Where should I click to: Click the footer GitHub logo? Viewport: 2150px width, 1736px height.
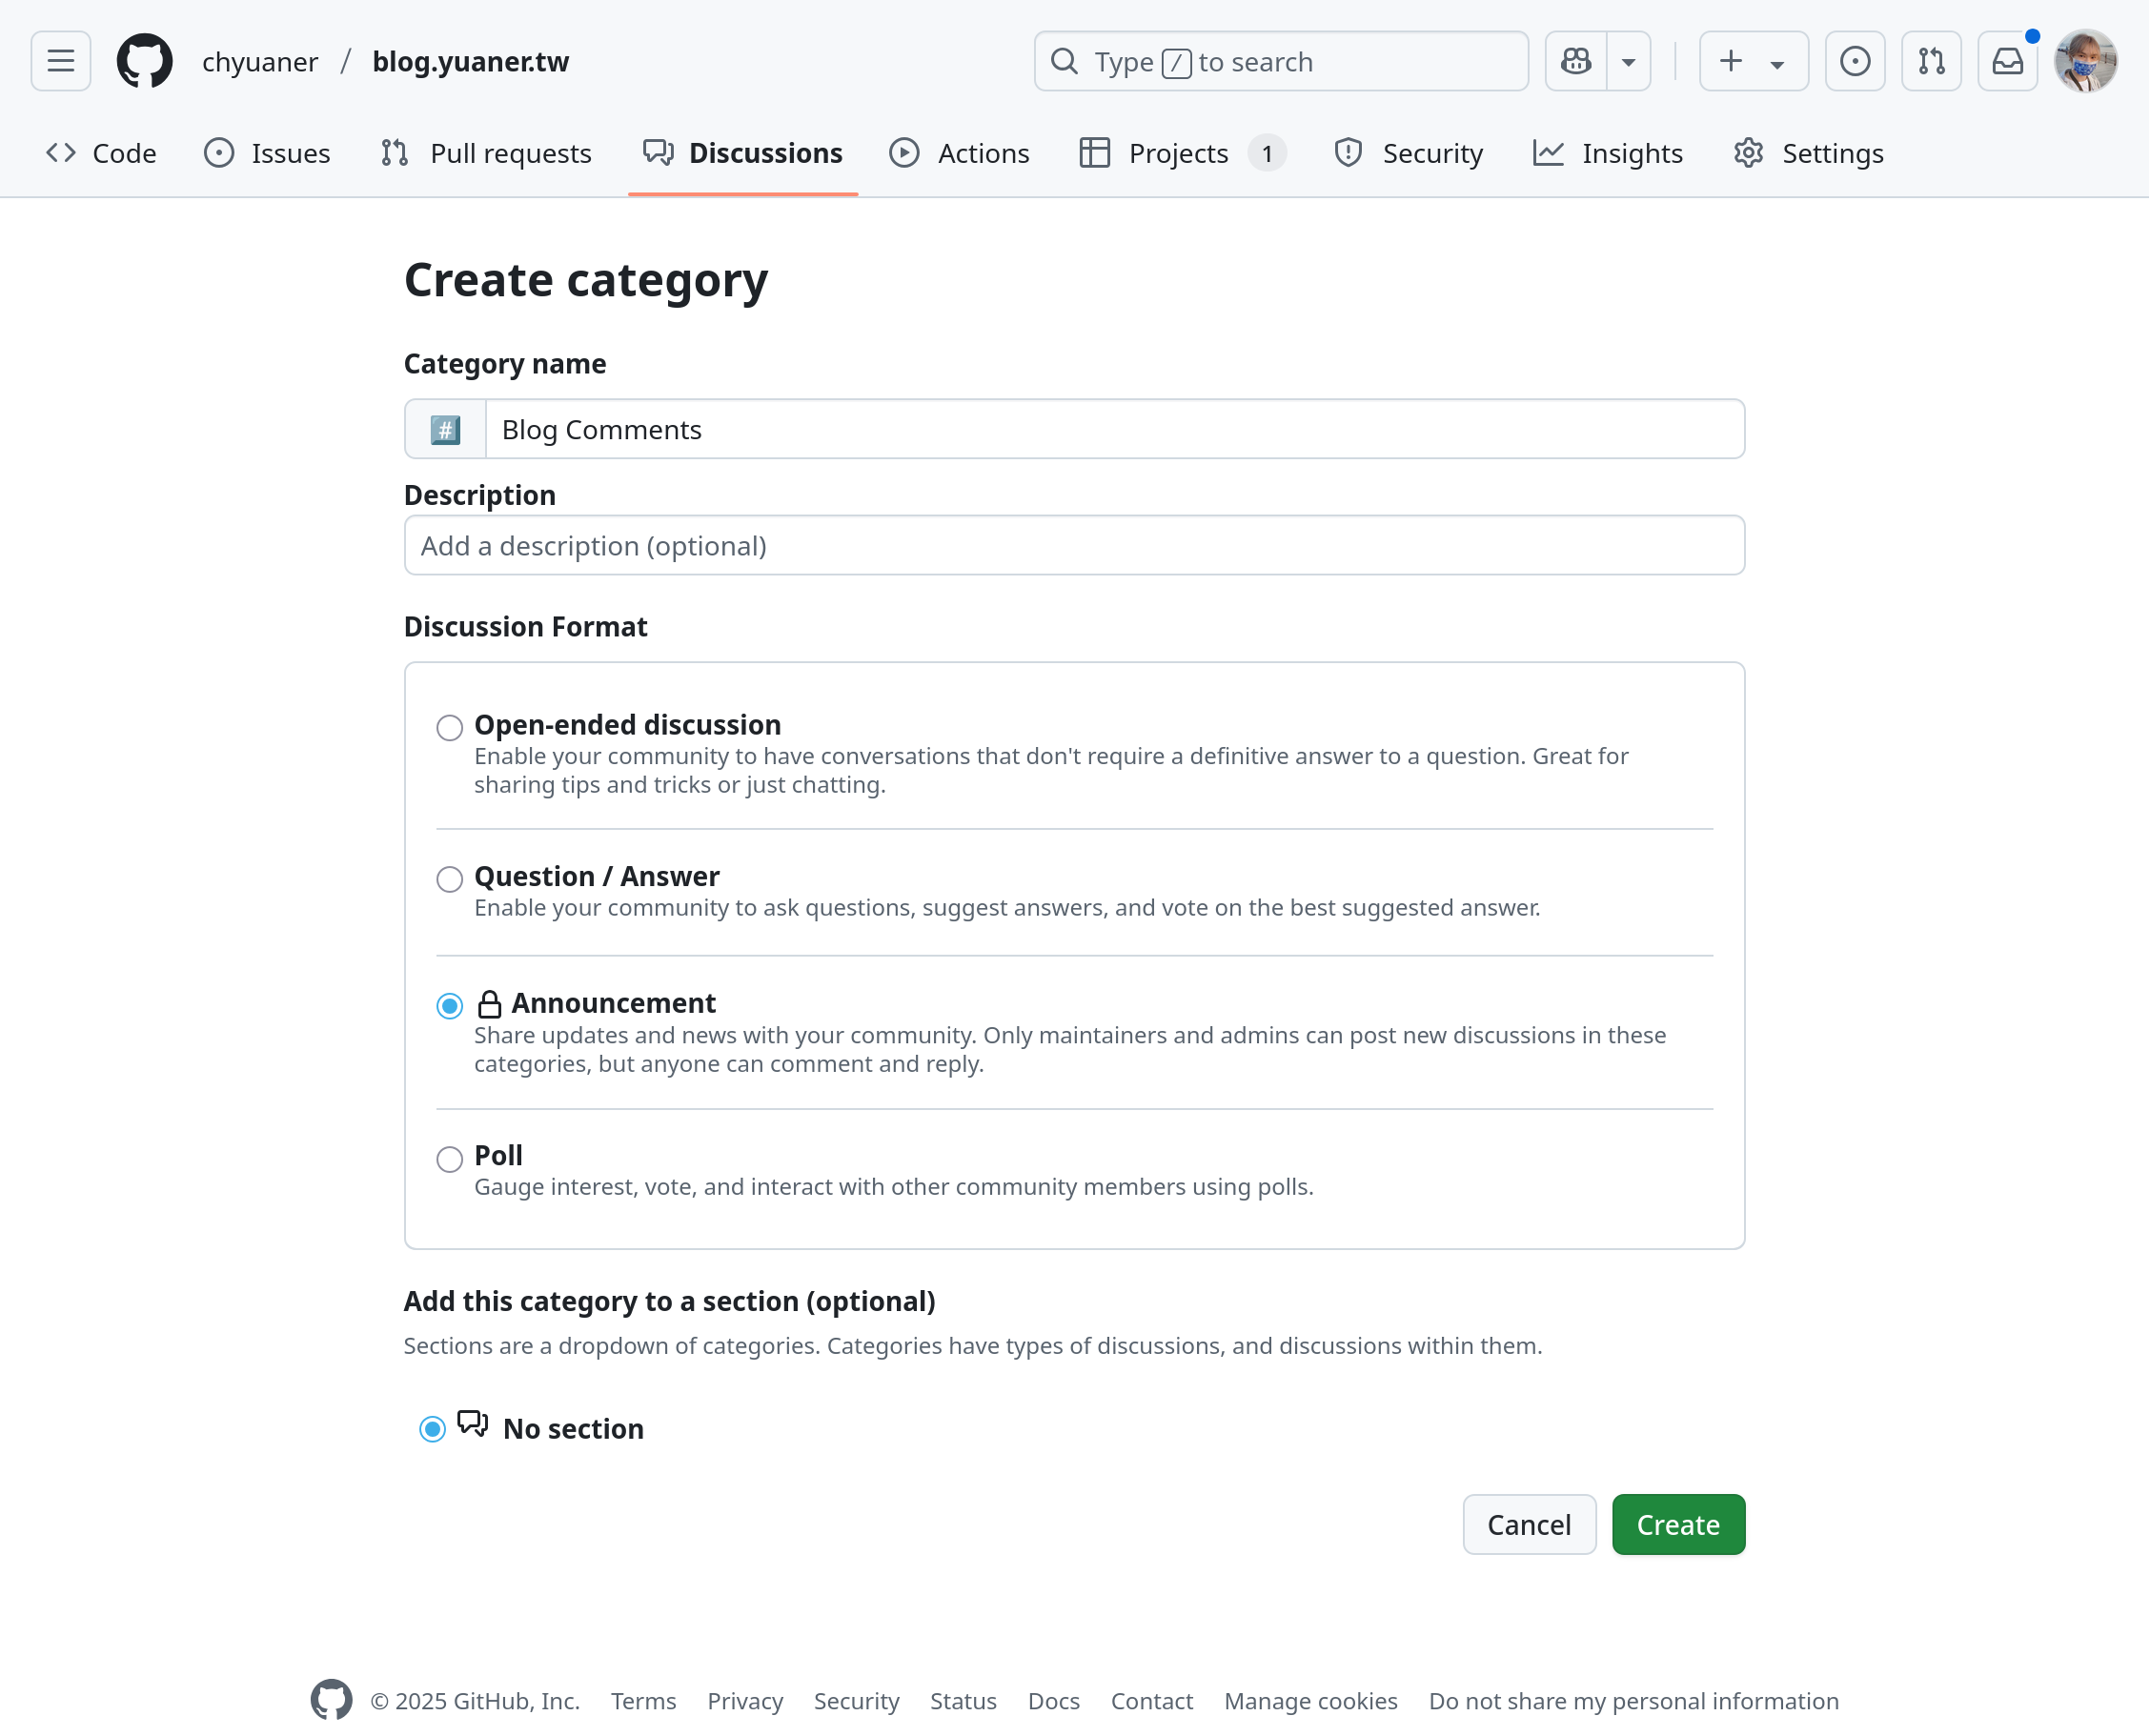point(331,1699)
